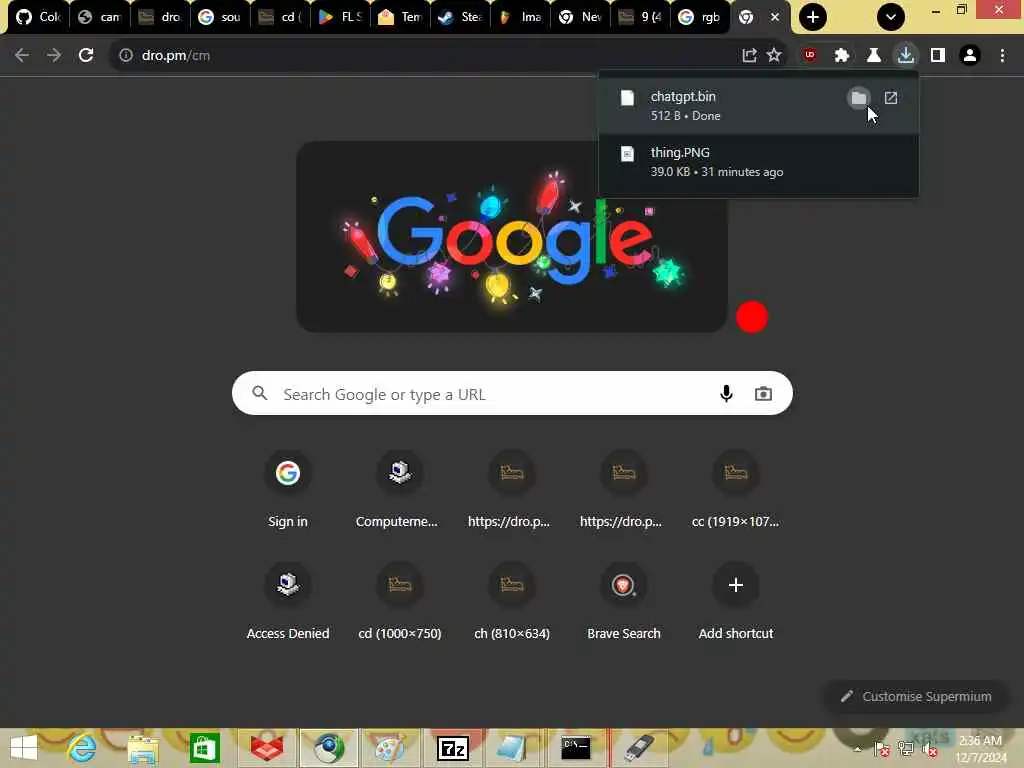Go forward to next page
The height and width of the screenshot is (768, 1024).
click(54, 55)
